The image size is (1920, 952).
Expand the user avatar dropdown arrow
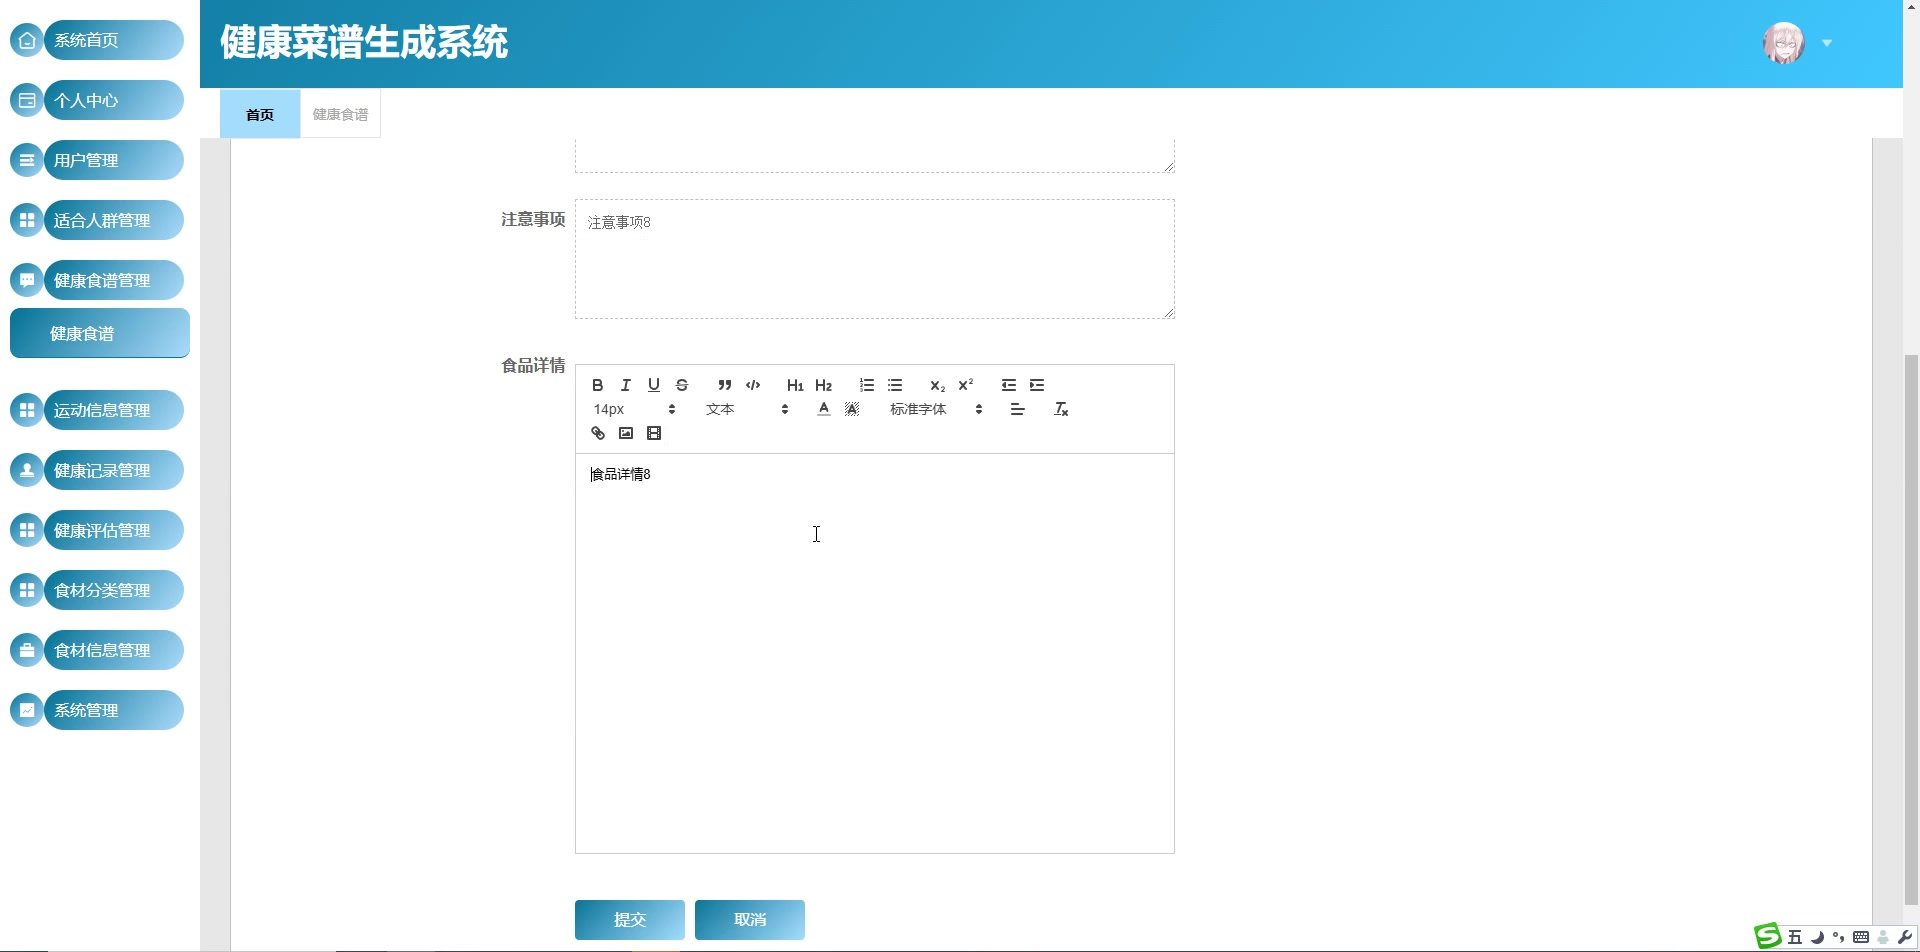(1826, 43)
